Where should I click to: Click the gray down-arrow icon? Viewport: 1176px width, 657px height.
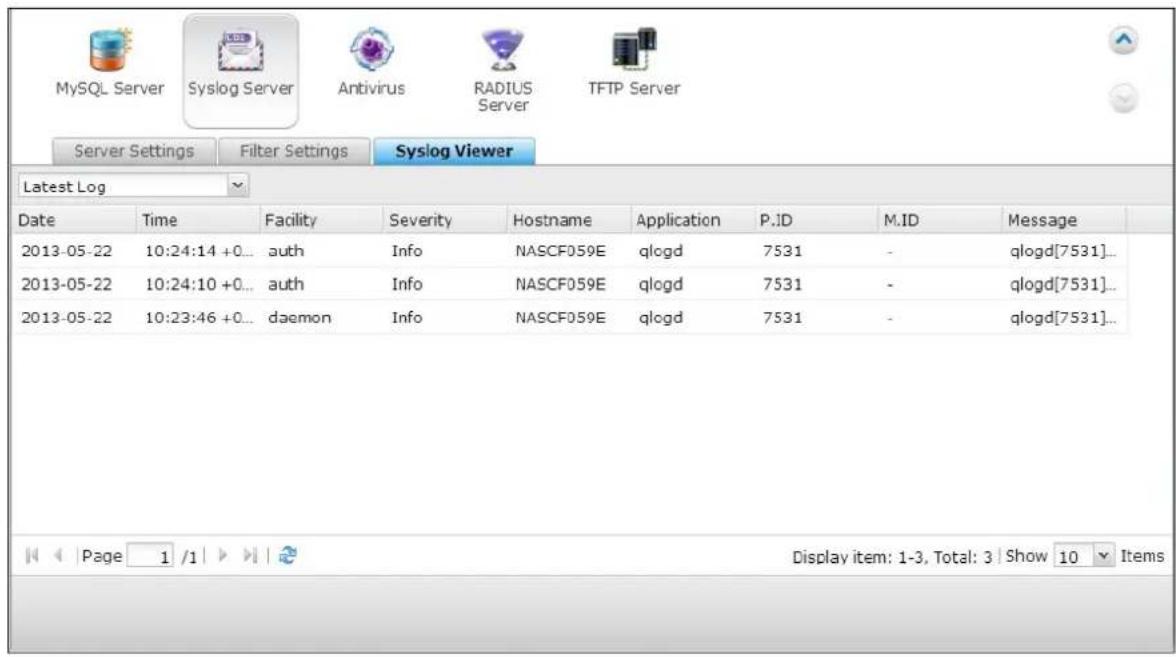(x=1123, y=98)
